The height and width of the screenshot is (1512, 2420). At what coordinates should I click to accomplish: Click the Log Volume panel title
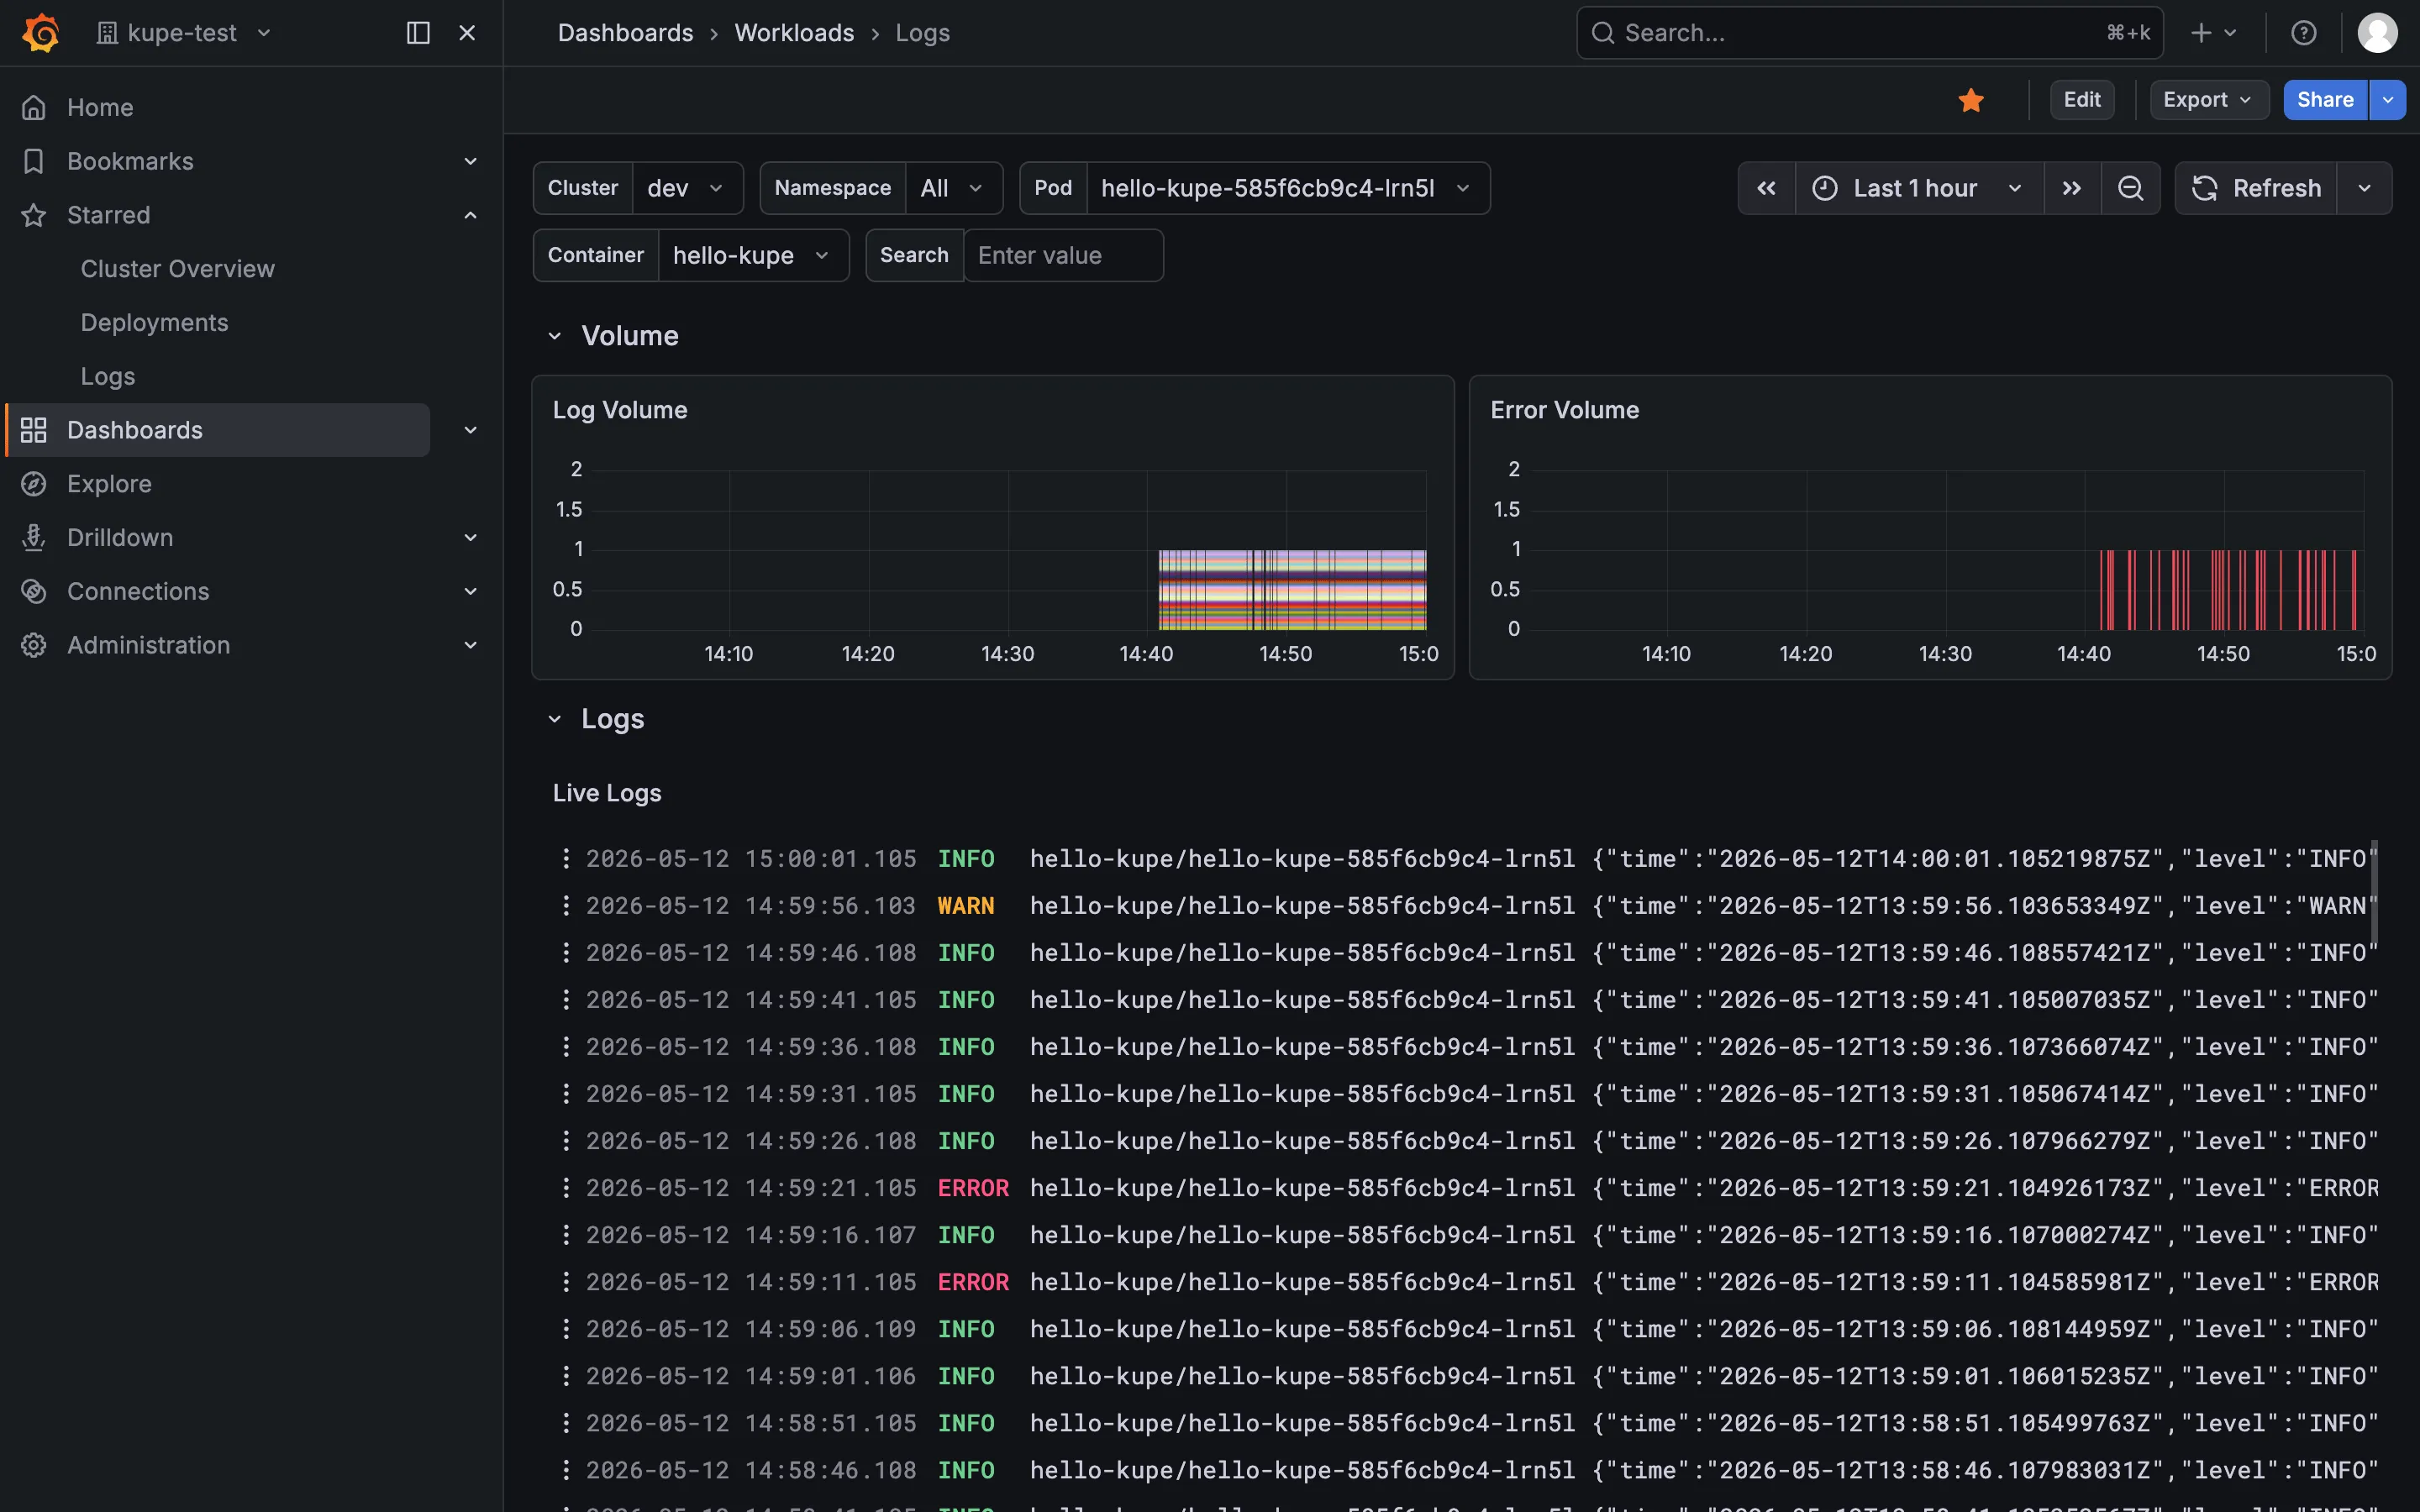click(x=620, y=410)
